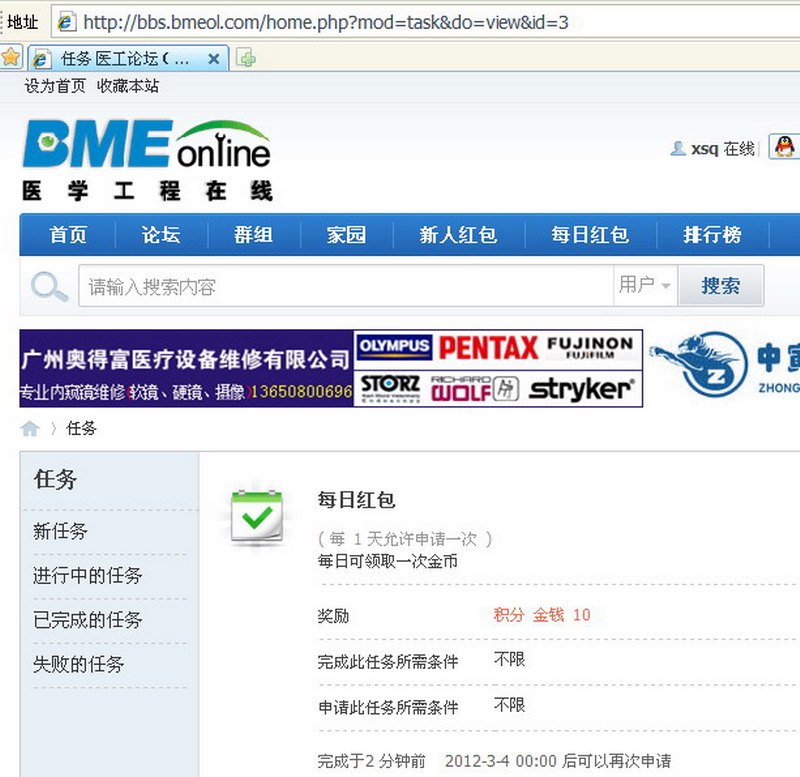Image resolution: width=800 pixels, height=777 pixels.
Task: Open 已完成的任务 in the sidebar
Action: 88,620
